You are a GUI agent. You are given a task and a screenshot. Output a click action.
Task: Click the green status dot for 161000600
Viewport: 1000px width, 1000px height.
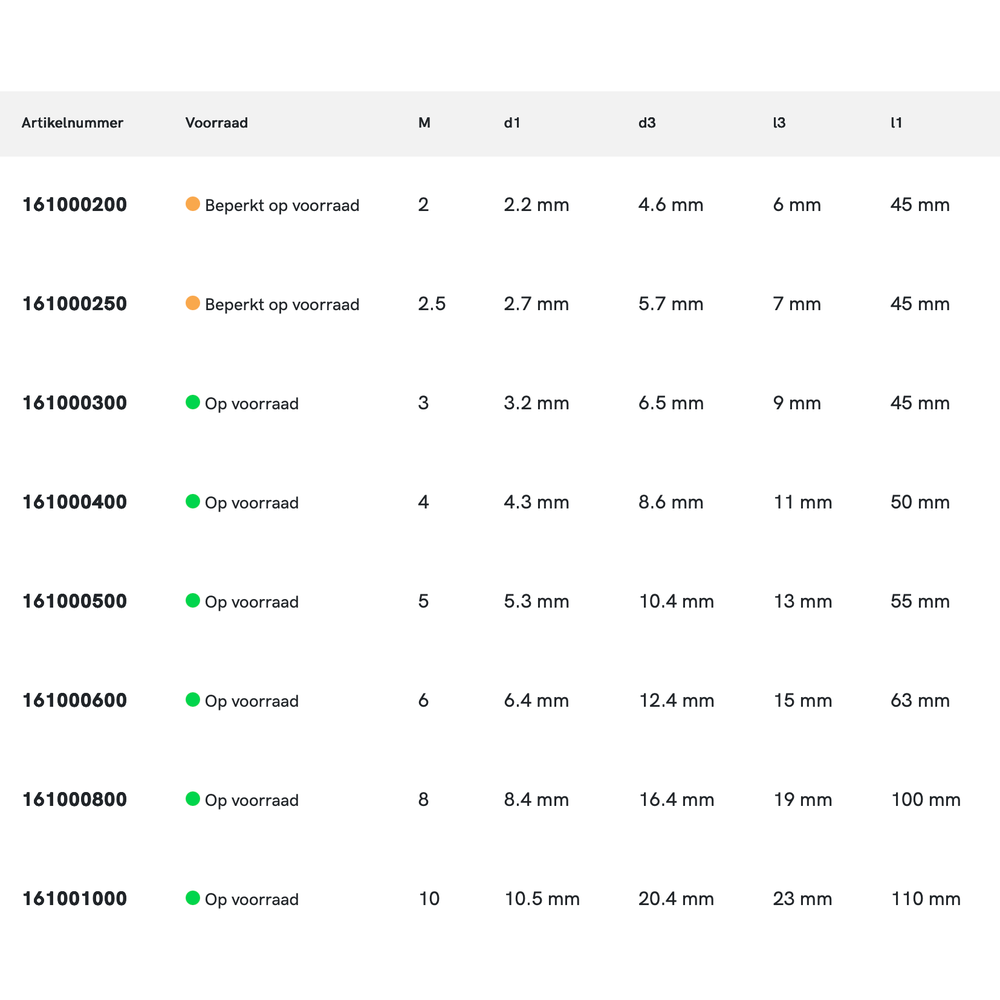(193, 699)
